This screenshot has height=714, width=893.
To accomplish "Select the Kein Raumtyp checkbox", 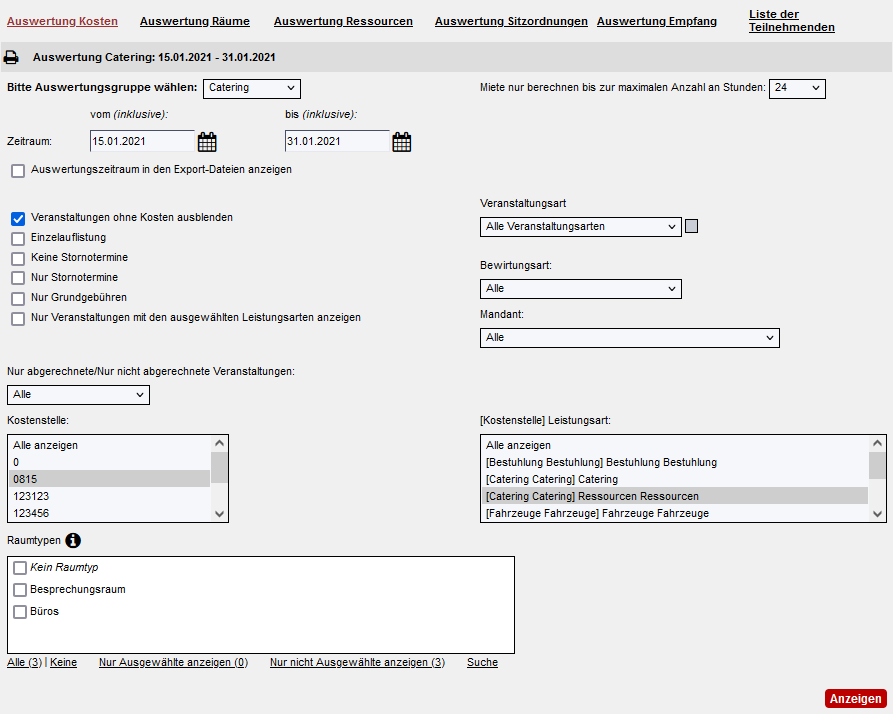I will [x=20, y=568].
